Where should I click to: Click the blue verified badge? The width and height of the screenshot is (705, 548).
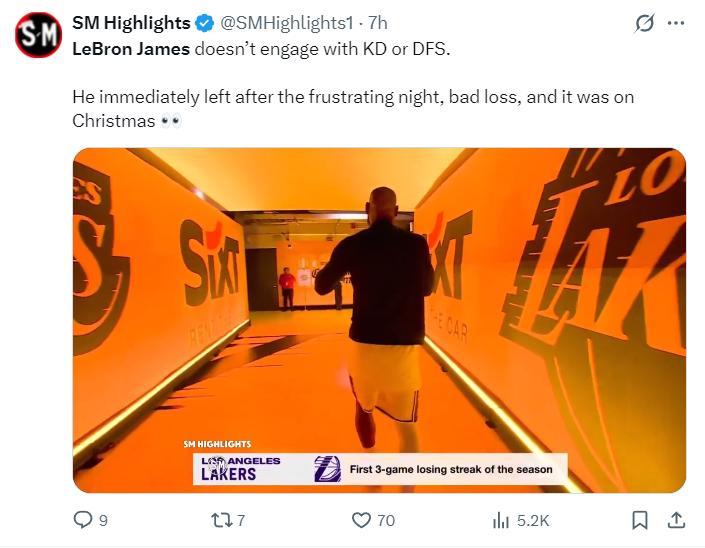tap(205, 23)
